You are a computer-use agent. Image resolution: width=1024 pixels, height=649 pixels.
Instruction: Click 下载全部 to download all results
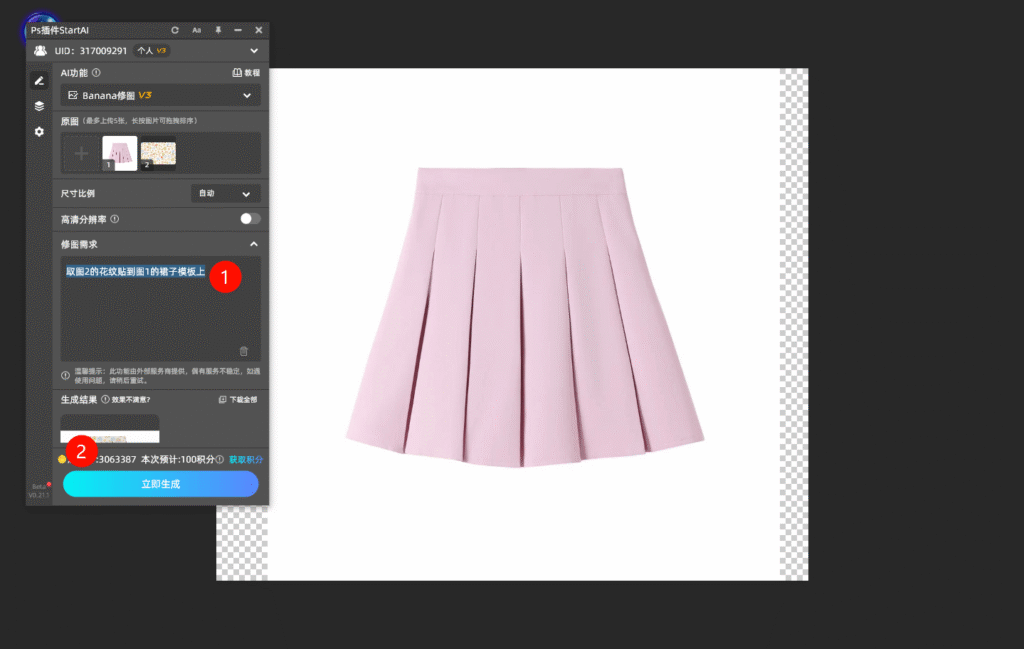tap(238, 399)
